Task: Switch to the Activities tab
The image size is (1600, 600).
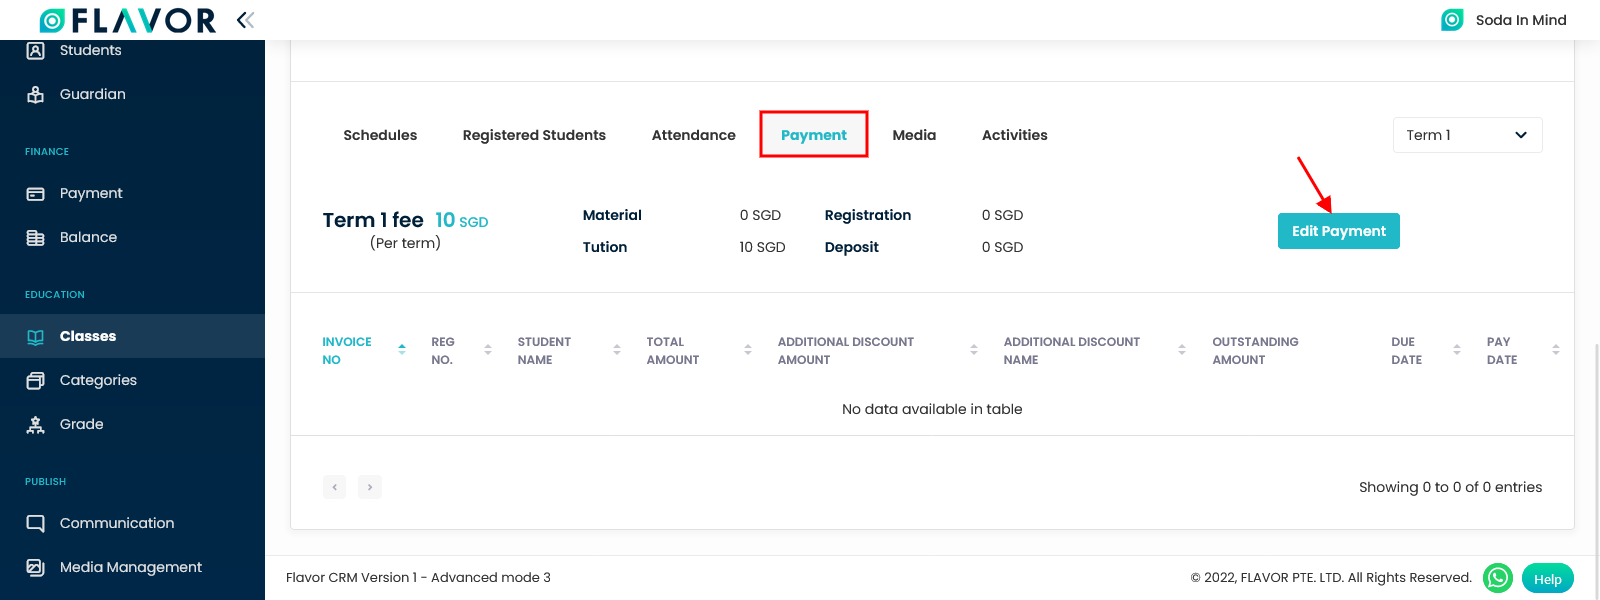Action: 1015,135
